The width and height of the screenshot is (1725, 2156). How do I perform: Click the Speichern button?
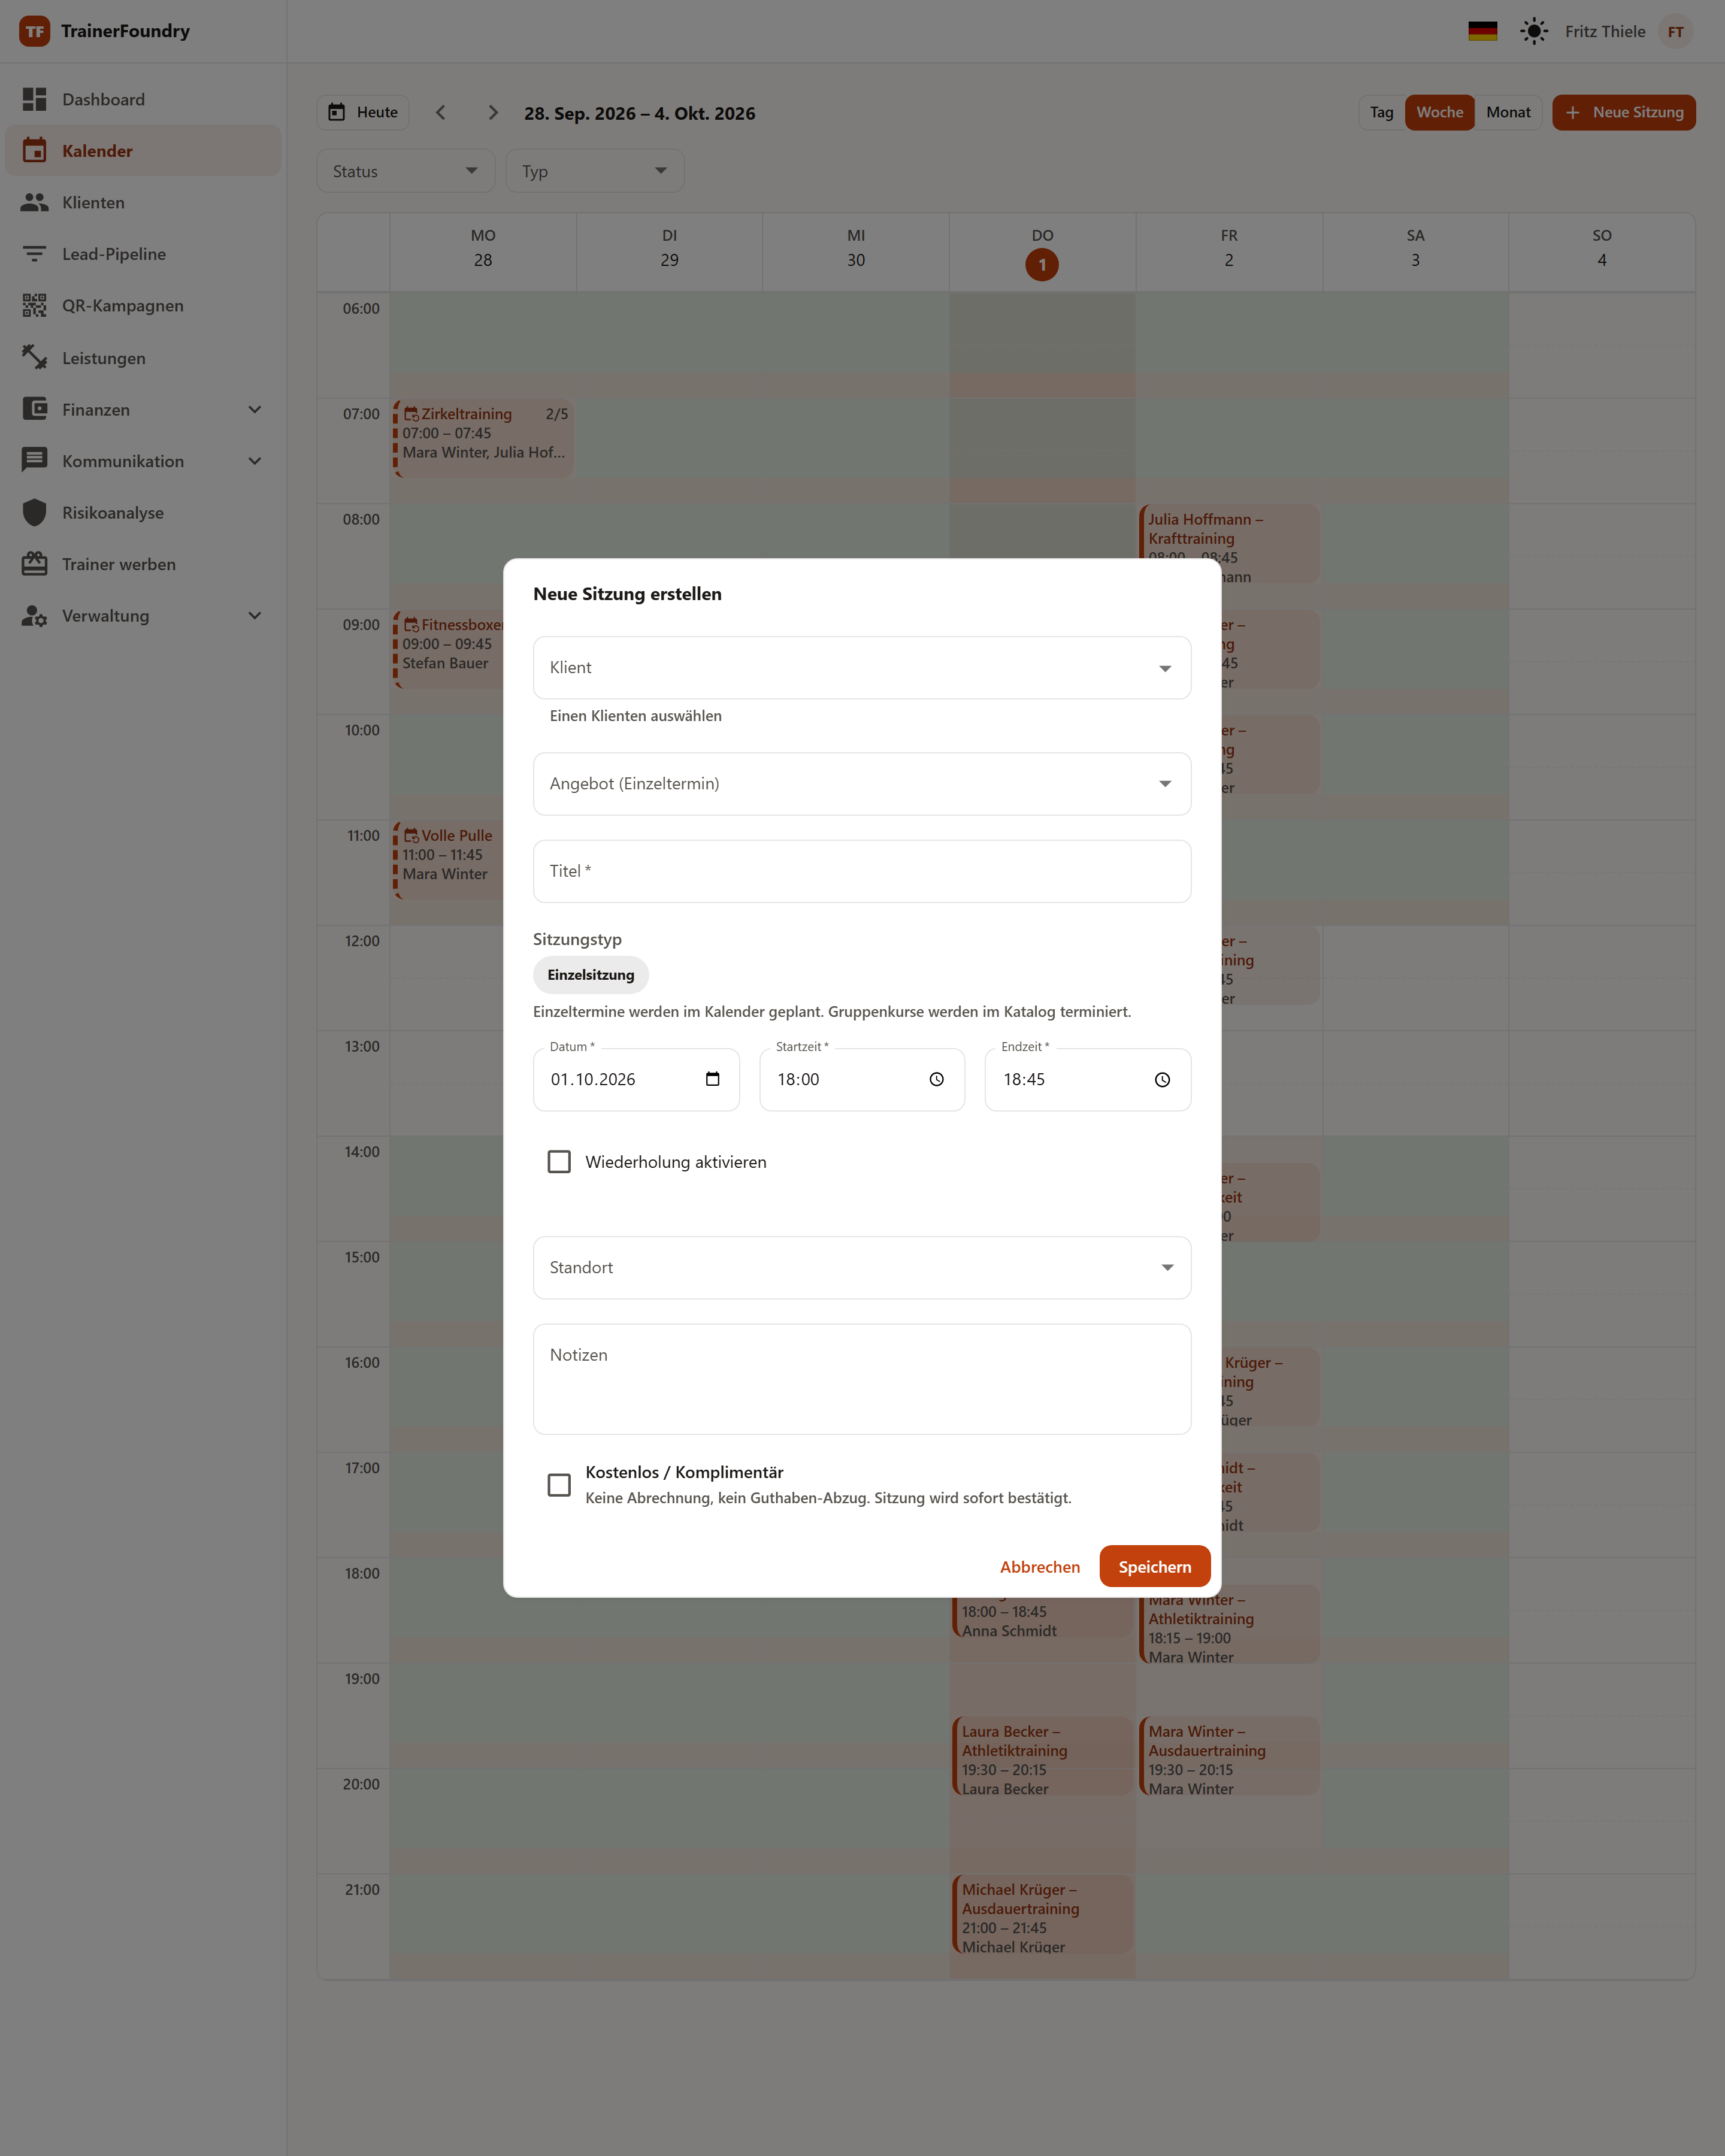pyautogui.click(x=1154, y=1566)
